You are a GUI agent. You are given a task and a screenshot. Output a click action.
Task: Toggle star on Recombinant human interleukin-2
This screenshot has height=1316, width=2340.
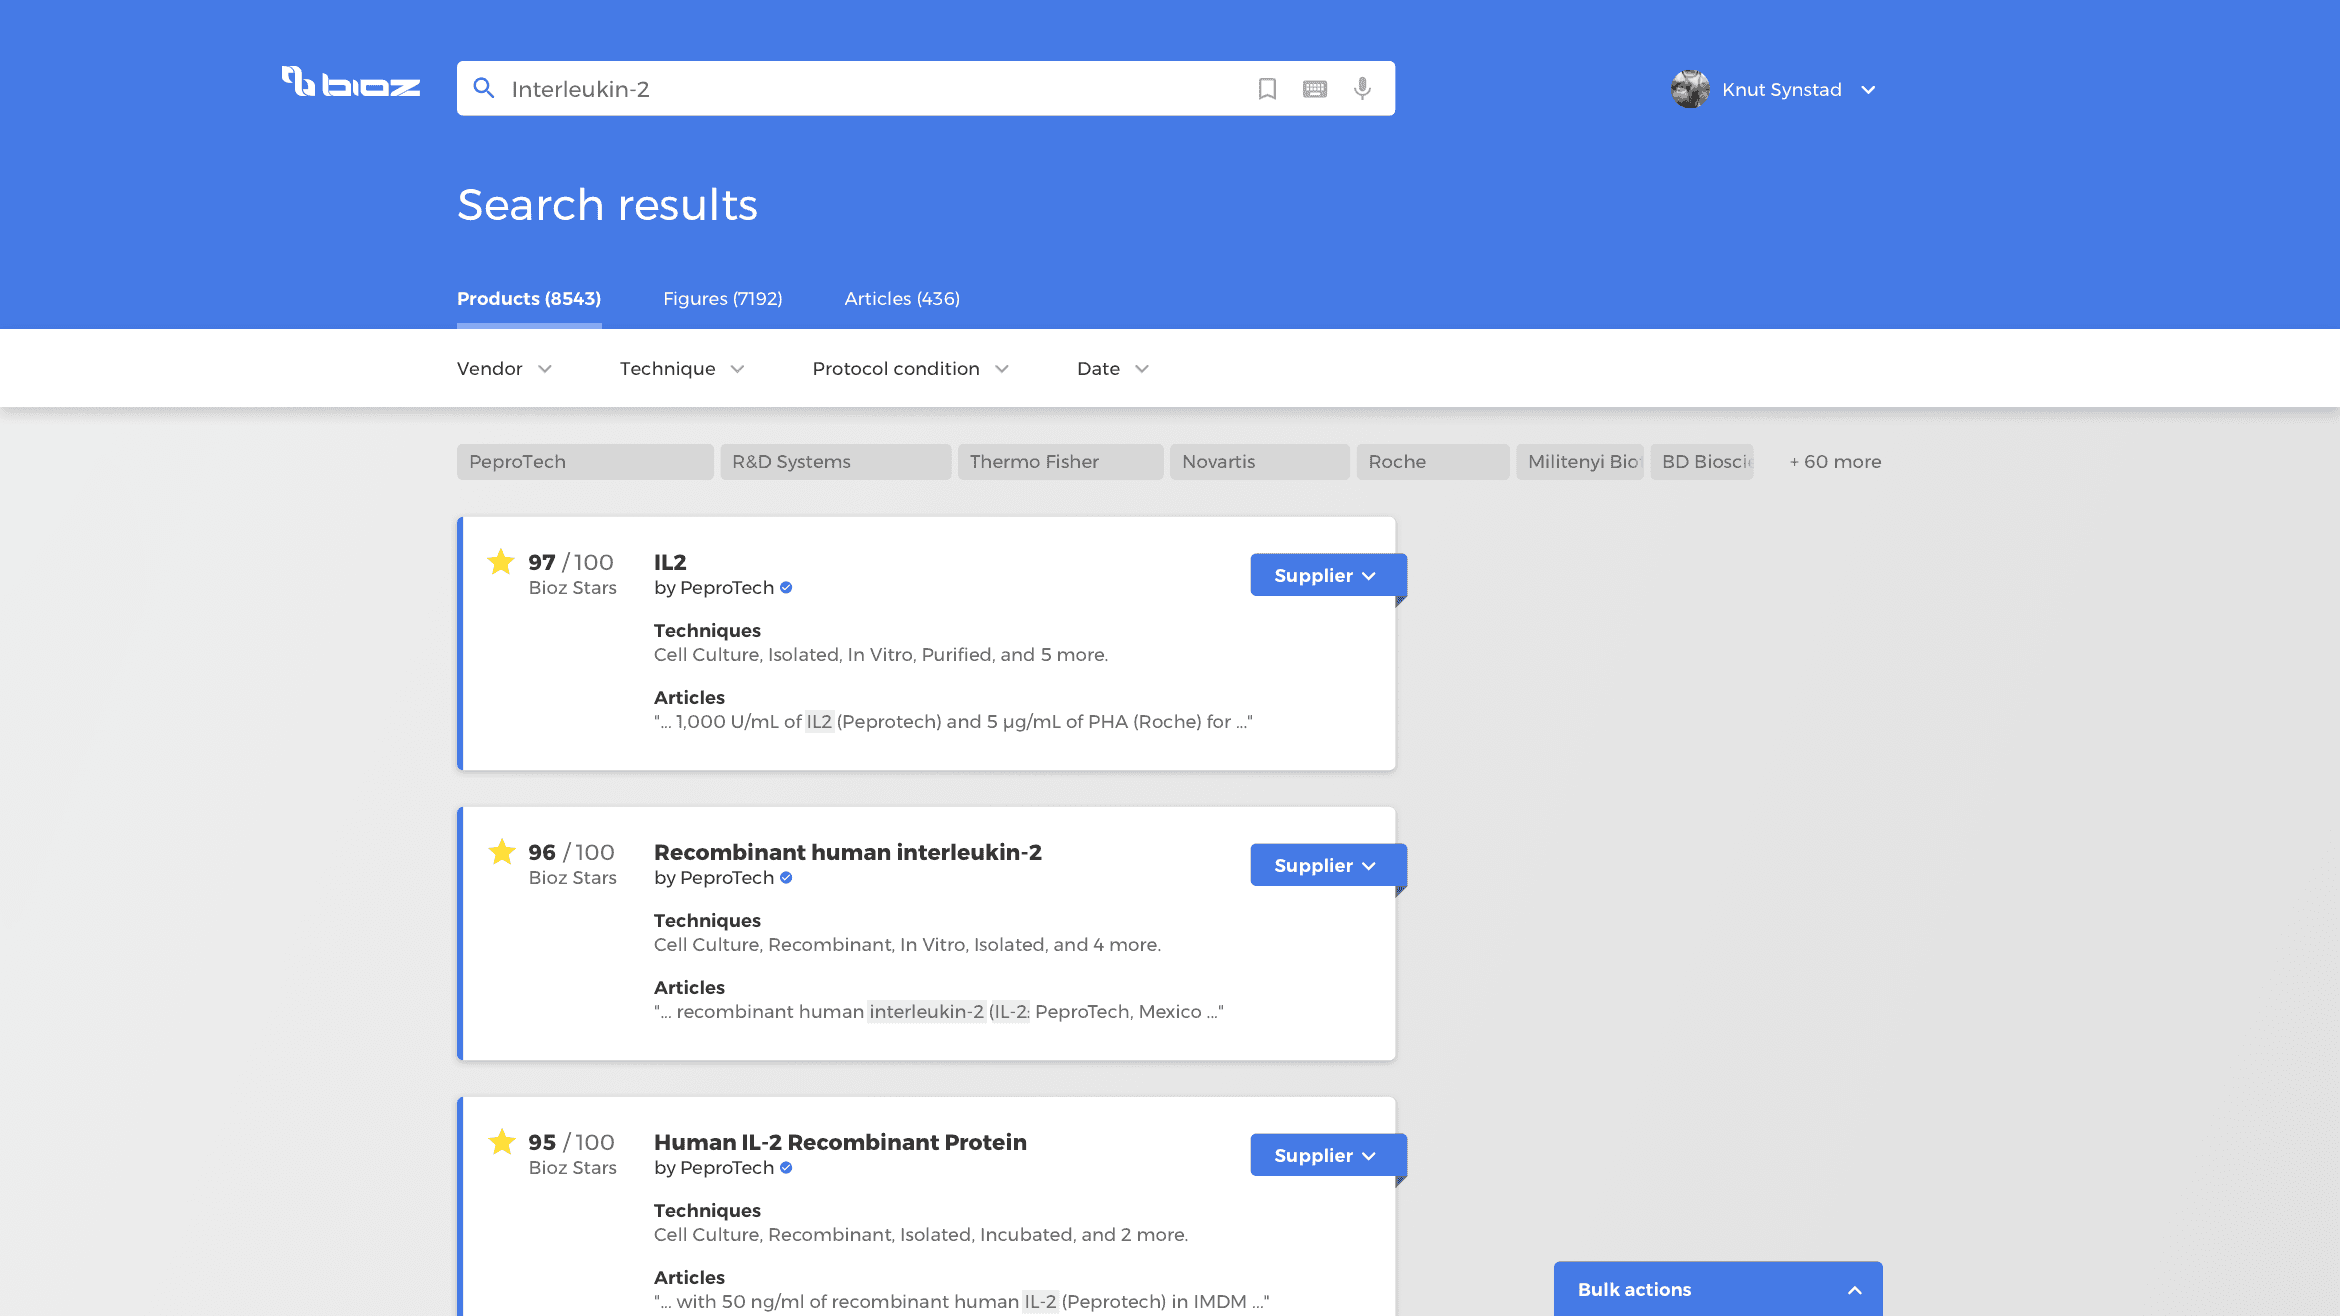[x=501, y=852]
